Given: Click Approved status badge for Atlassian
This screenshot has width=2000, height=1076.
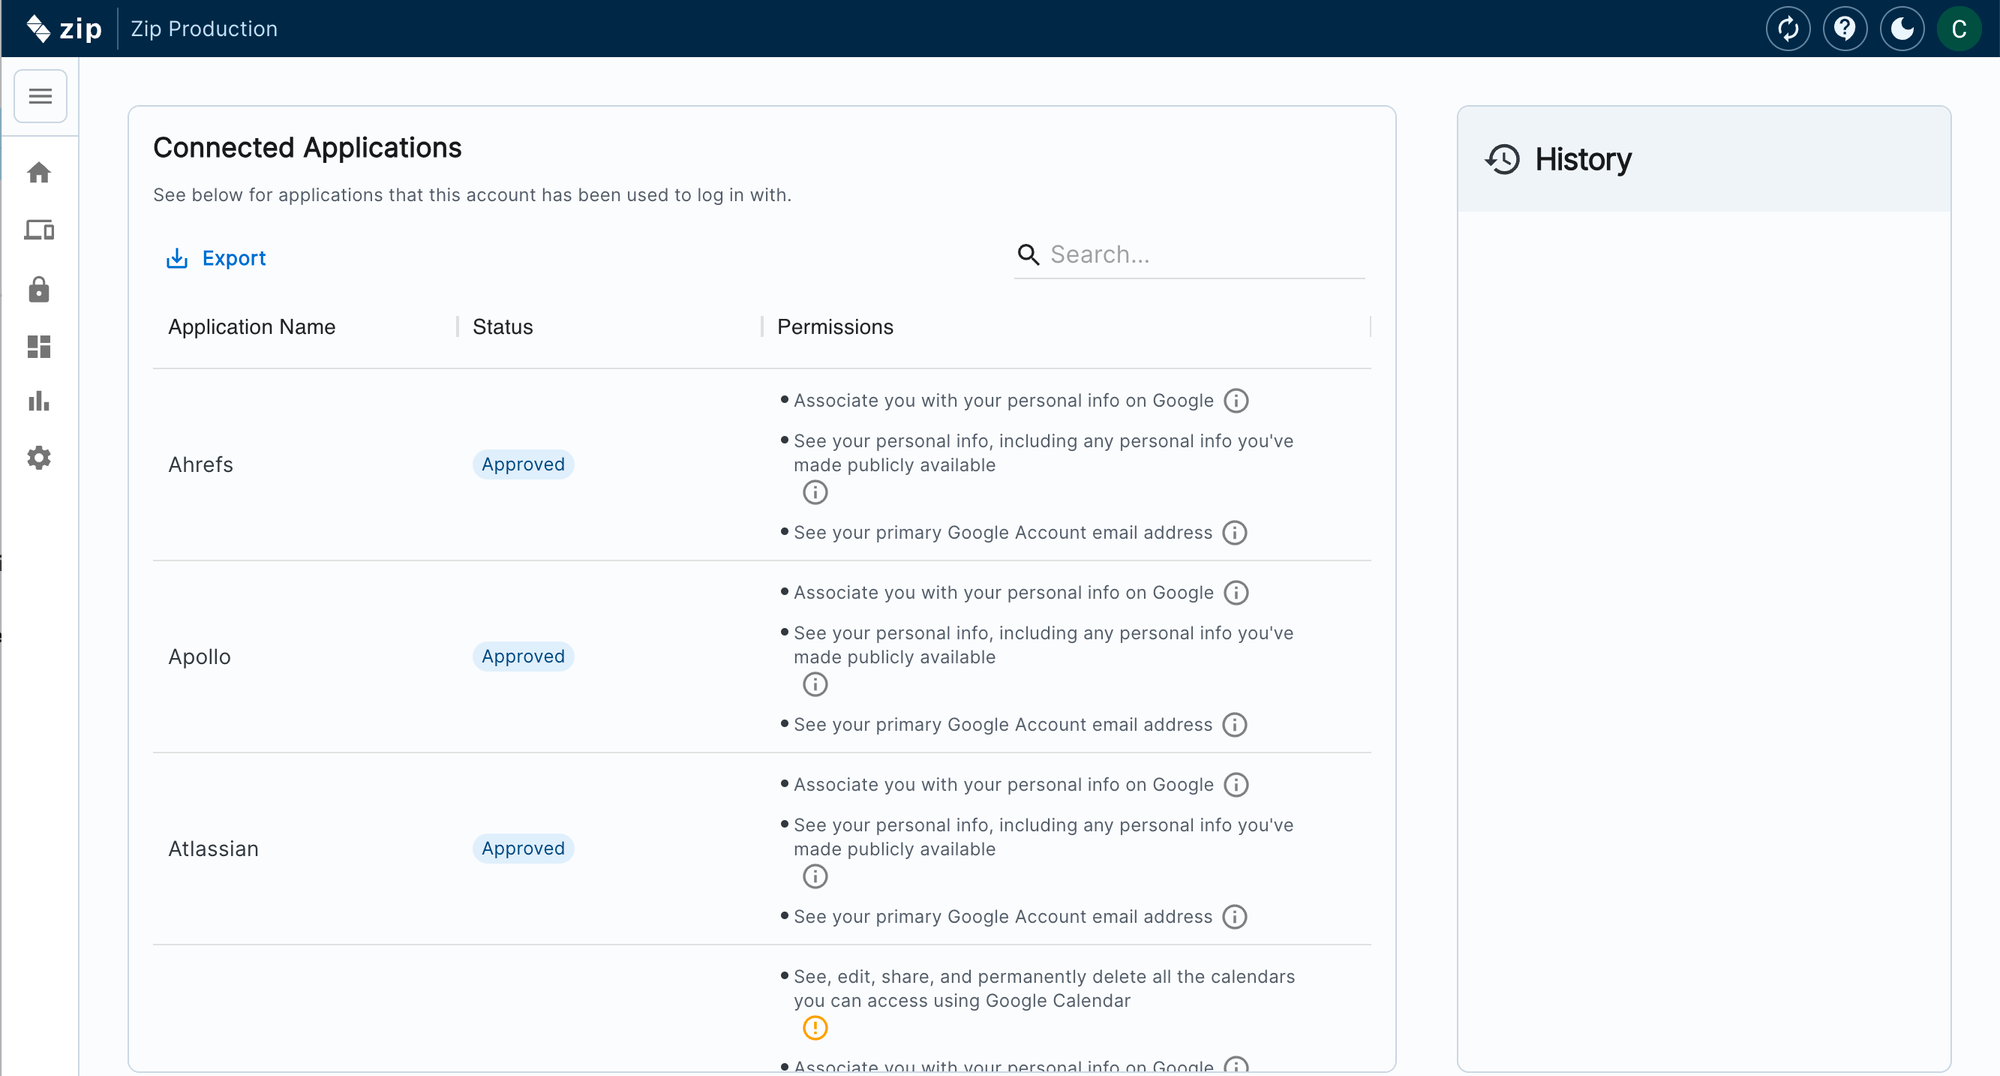Looking at the screenshot, I should pyautogui.click(x=523, y=848).
